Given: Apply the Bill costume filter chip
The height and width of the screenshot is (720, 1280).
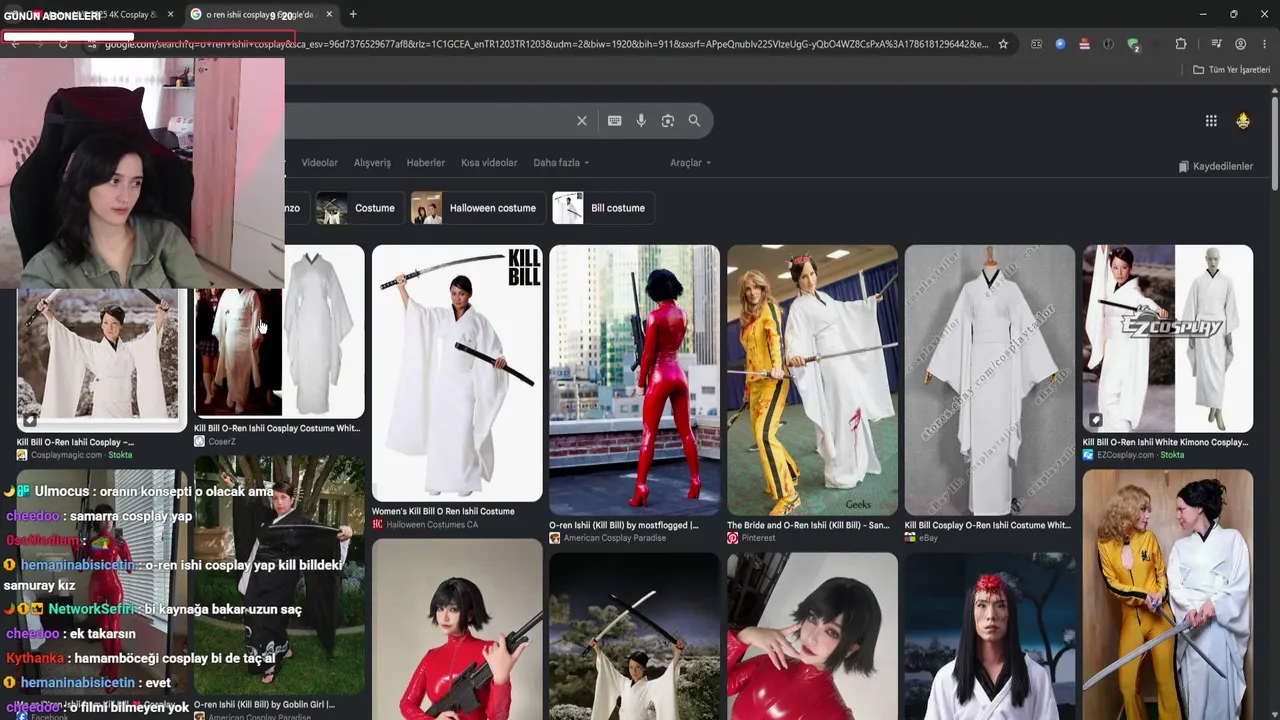Looking at the screenshot, I should [x=603, y=208].
